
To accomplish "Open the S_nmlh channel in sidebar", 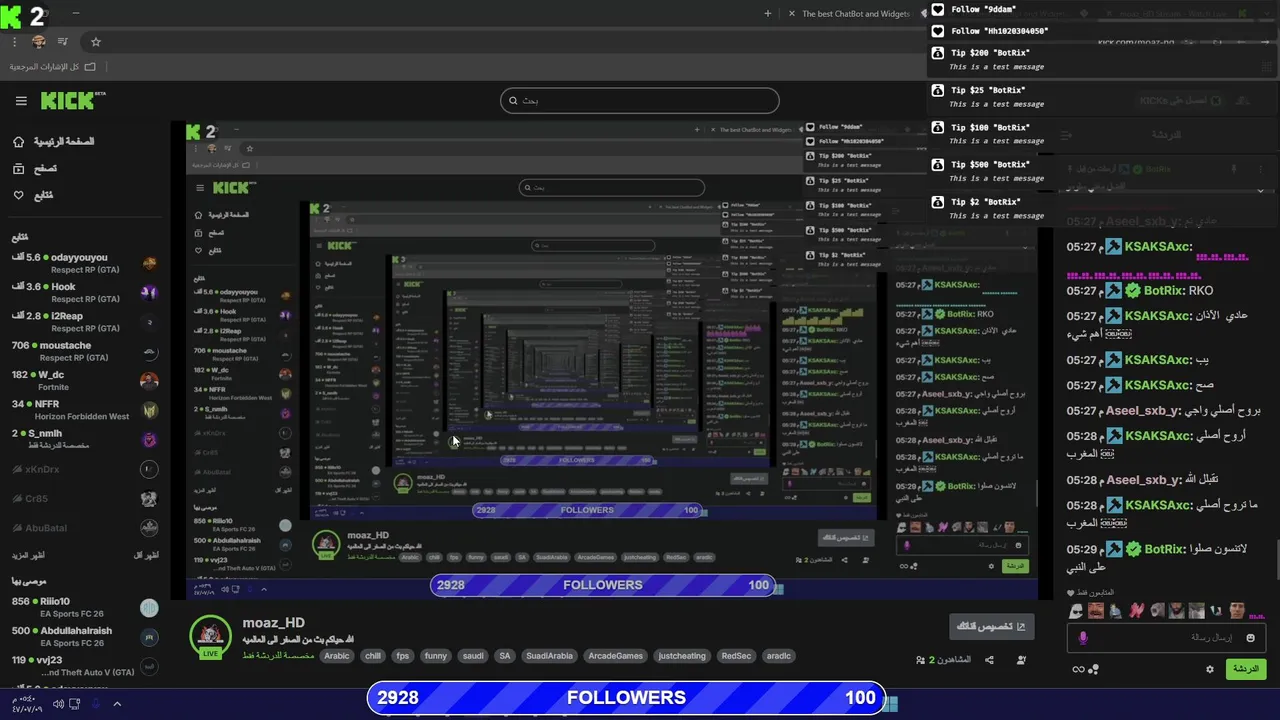I will (x=84, y=439).
